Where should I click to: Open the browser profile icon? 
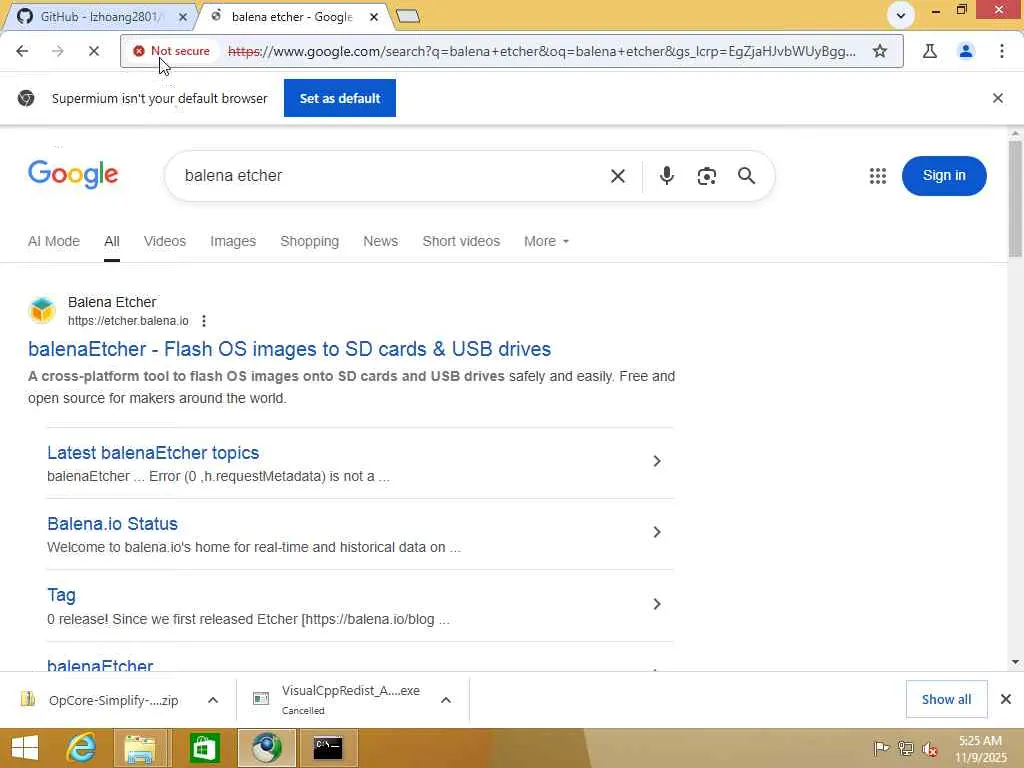[x=966, y=51]
